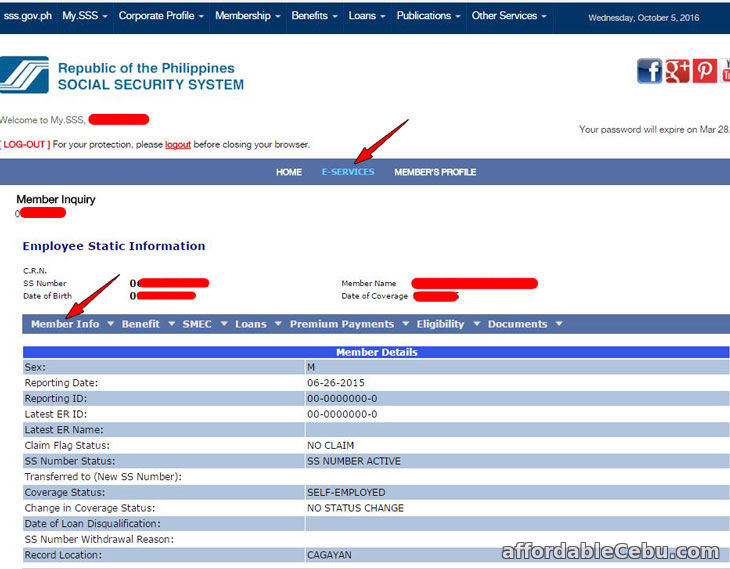
Task: Click the Employee Static Information heading
Action: click(x=114, y=246)
